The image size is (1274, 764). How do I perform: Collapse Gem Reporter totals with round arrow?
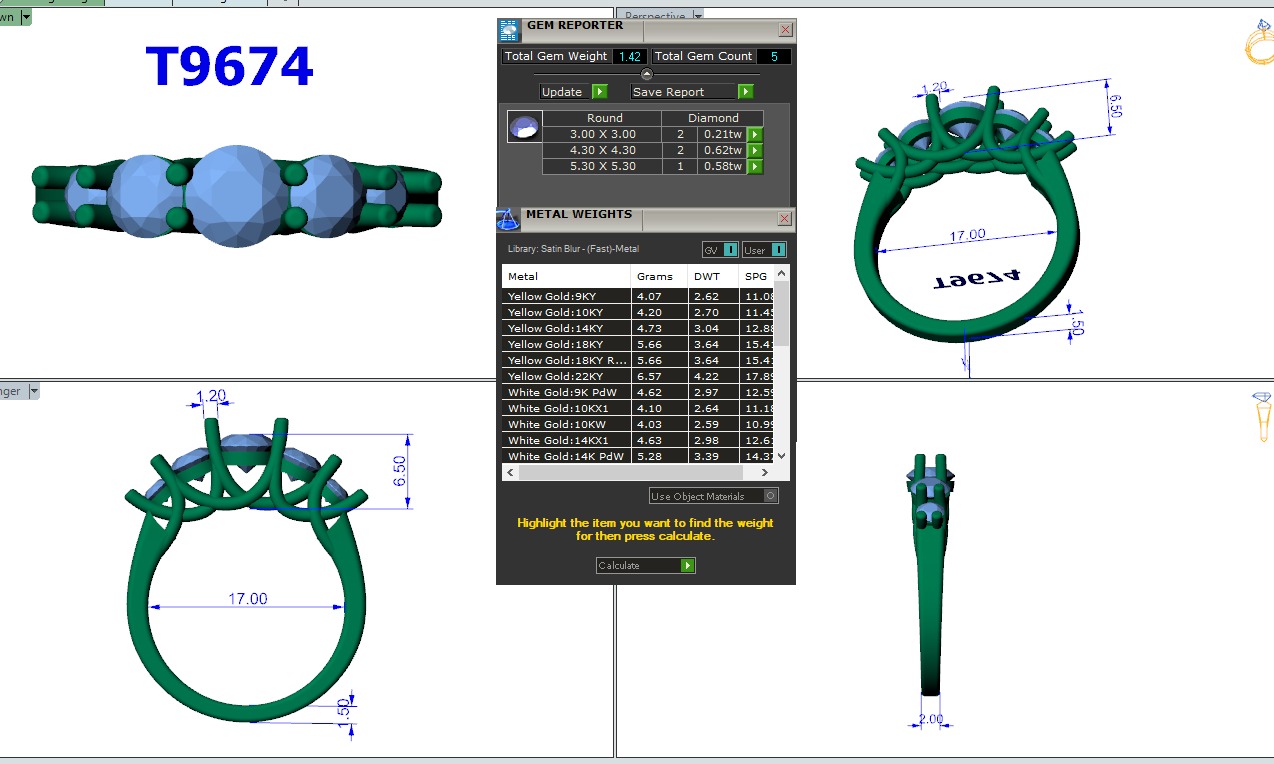[646, 74]
